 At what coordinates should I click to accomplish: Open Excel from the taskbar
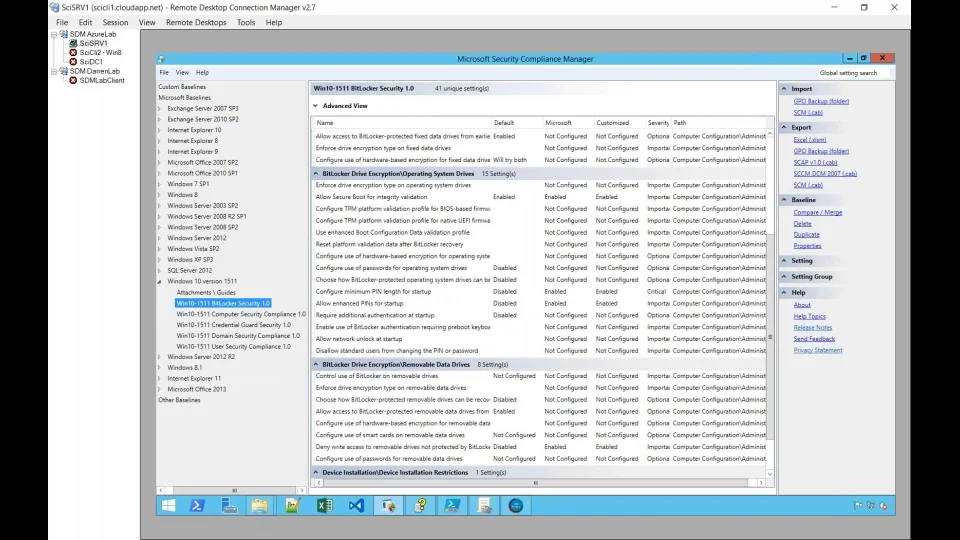coord(324,506)
